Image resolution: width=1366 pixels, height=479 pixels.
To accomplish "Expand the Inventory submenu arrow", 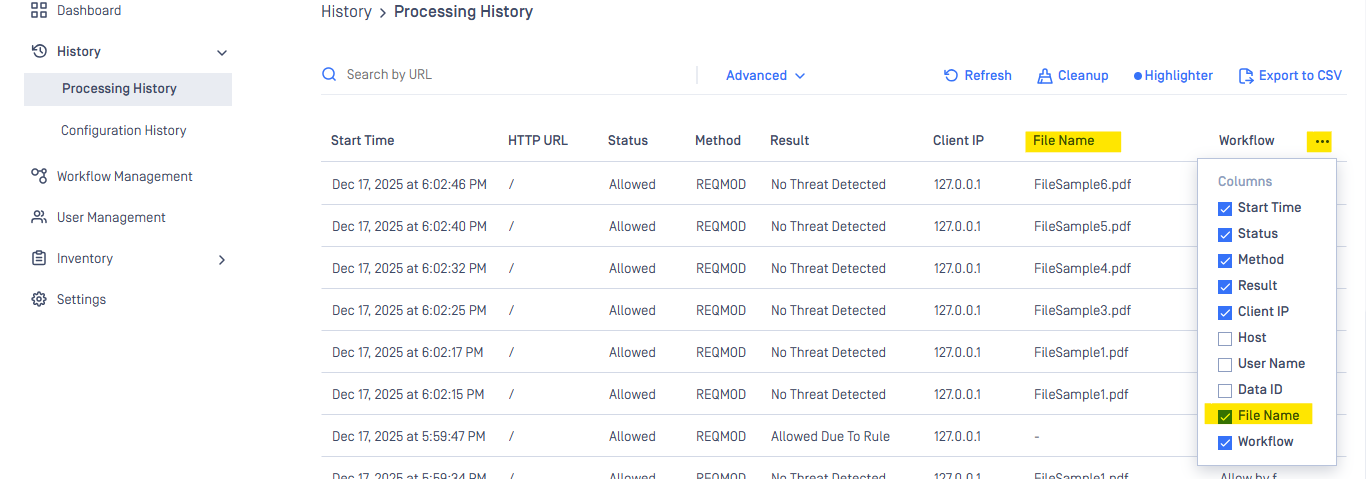I will click(222, 259).
